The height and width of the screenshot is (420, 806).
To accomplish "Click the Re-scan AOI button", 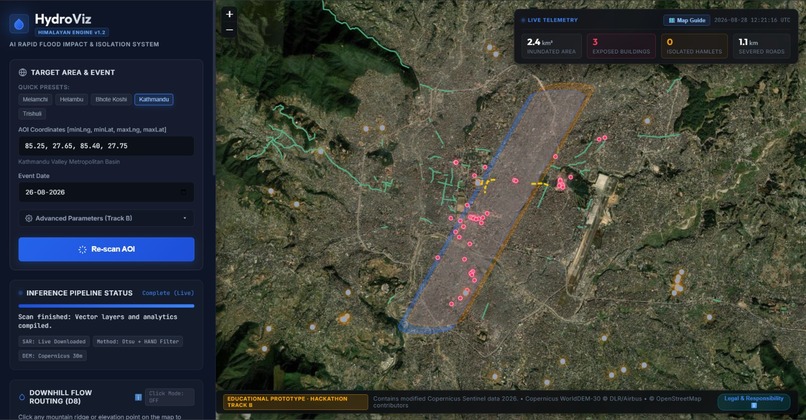I will click(x=106, y=249).
